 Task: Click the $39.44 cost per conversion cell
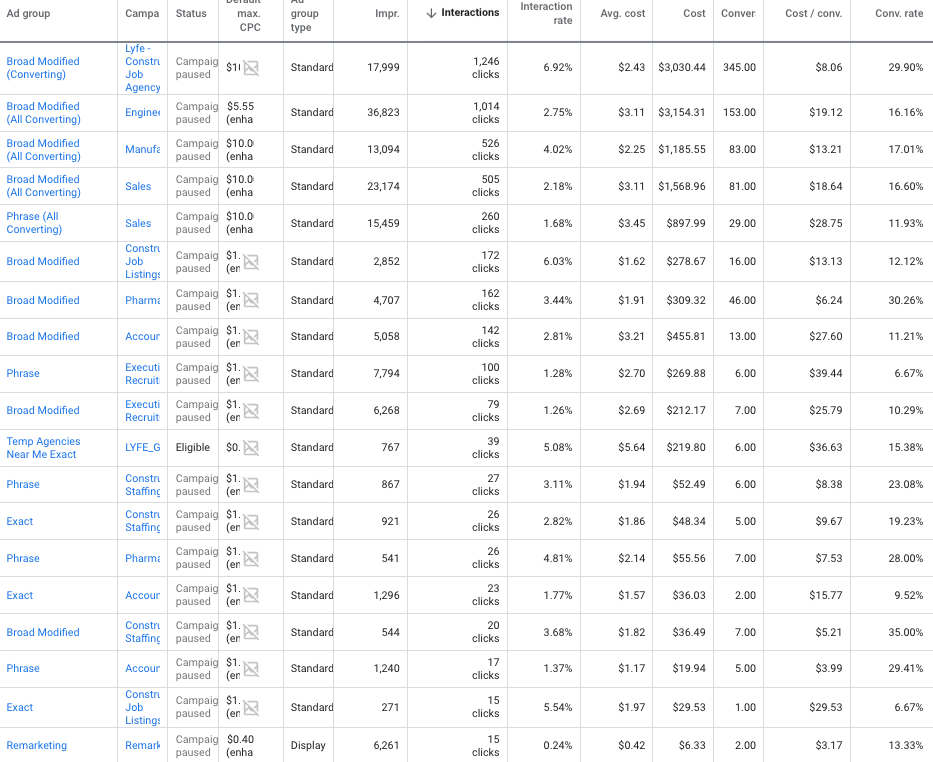(825, 374)
